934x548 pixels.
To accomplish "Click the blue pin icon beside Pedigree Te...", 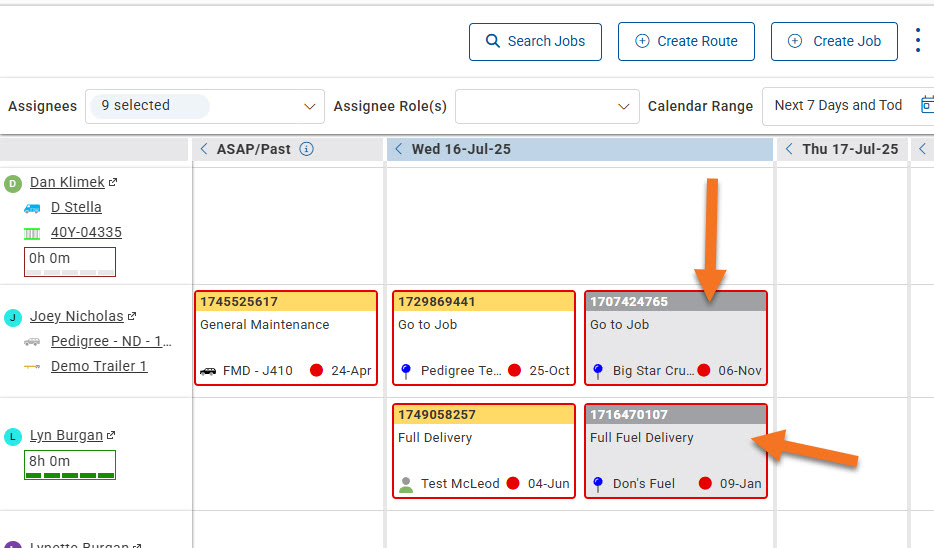I will pos(406,371).
